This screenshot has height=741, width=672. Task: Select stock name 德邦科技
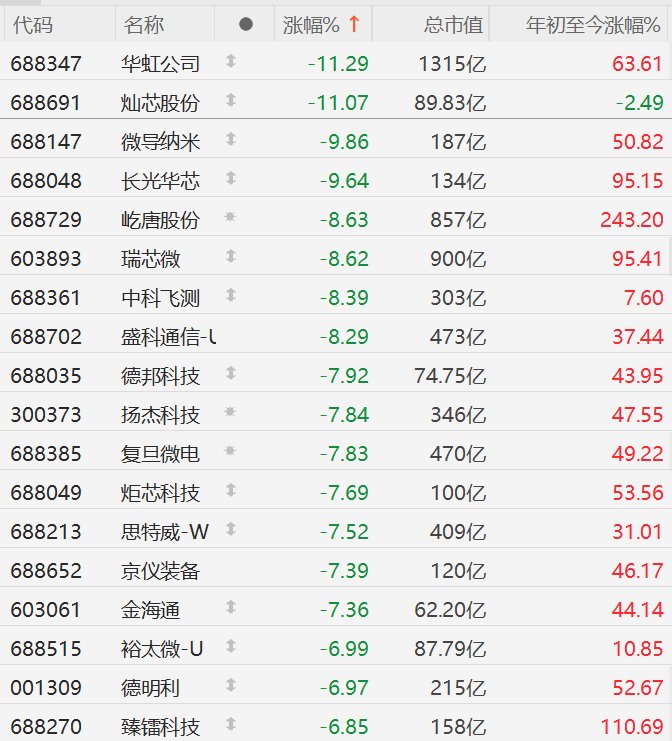tap(160, 376)
